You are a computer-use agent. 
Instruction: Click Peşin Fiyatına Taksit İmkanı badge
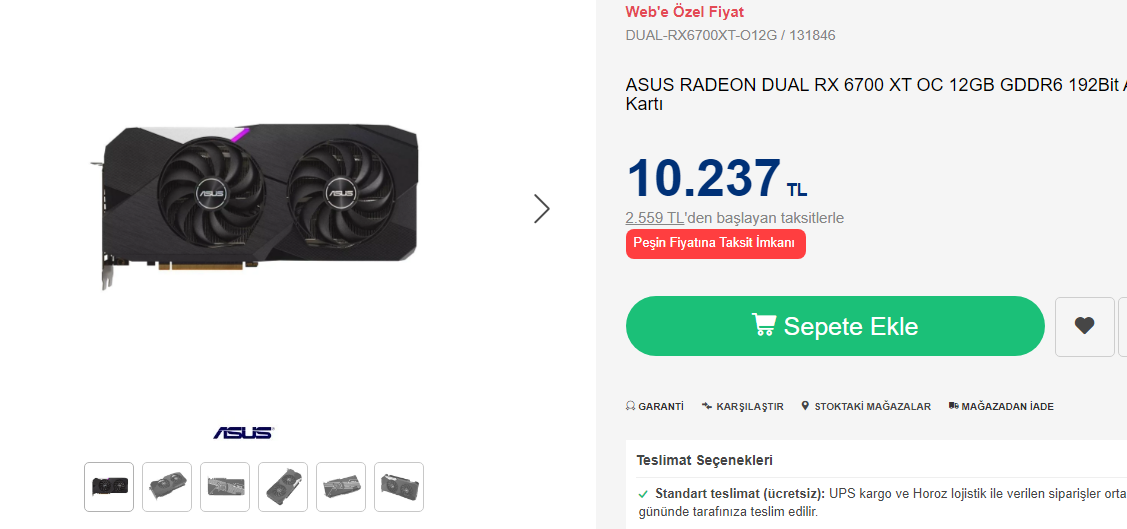[x=716, y=244]
